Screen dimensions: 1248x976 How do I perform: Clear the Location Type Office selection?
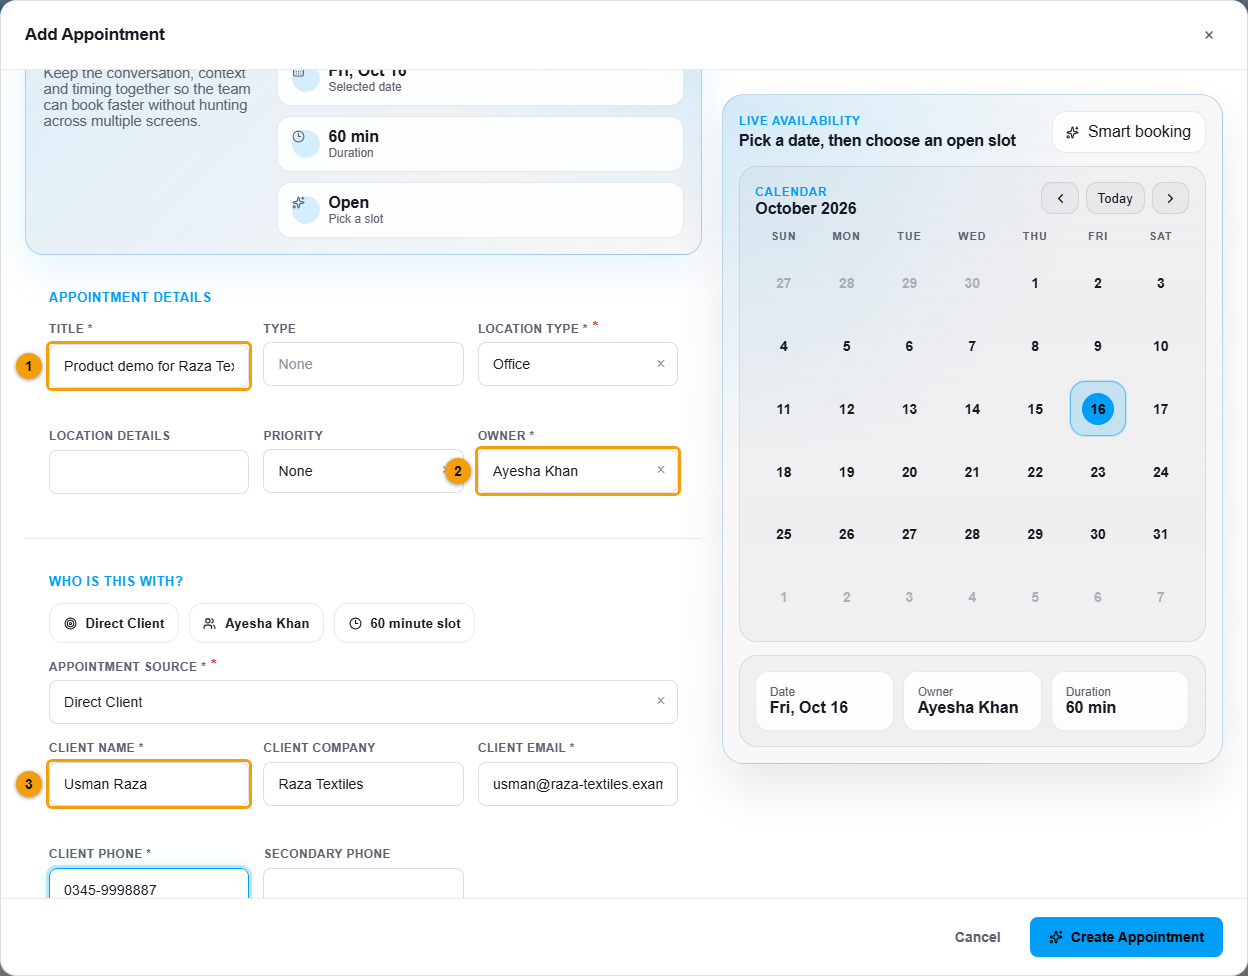point(660,364)
